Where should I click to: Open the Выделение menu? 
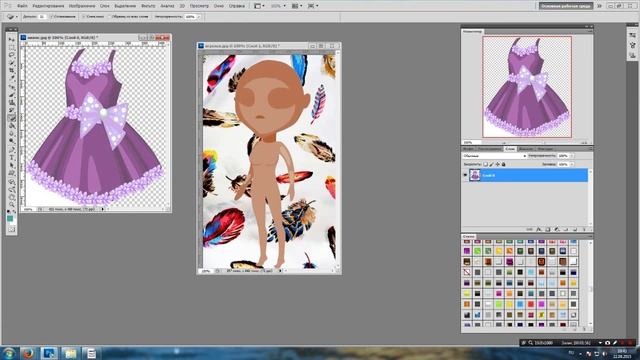coord(125,6)
